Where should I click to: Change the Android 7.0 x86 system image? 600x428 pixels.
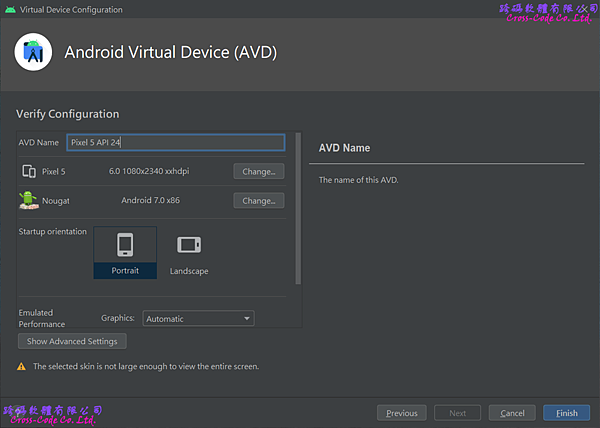[258, 201]
